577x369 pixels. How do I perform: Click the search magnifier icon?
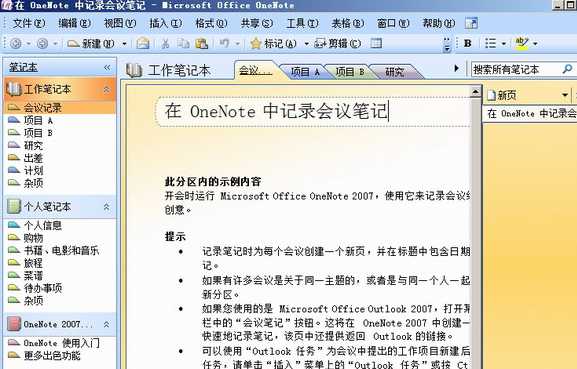click(x=567, y=68)
